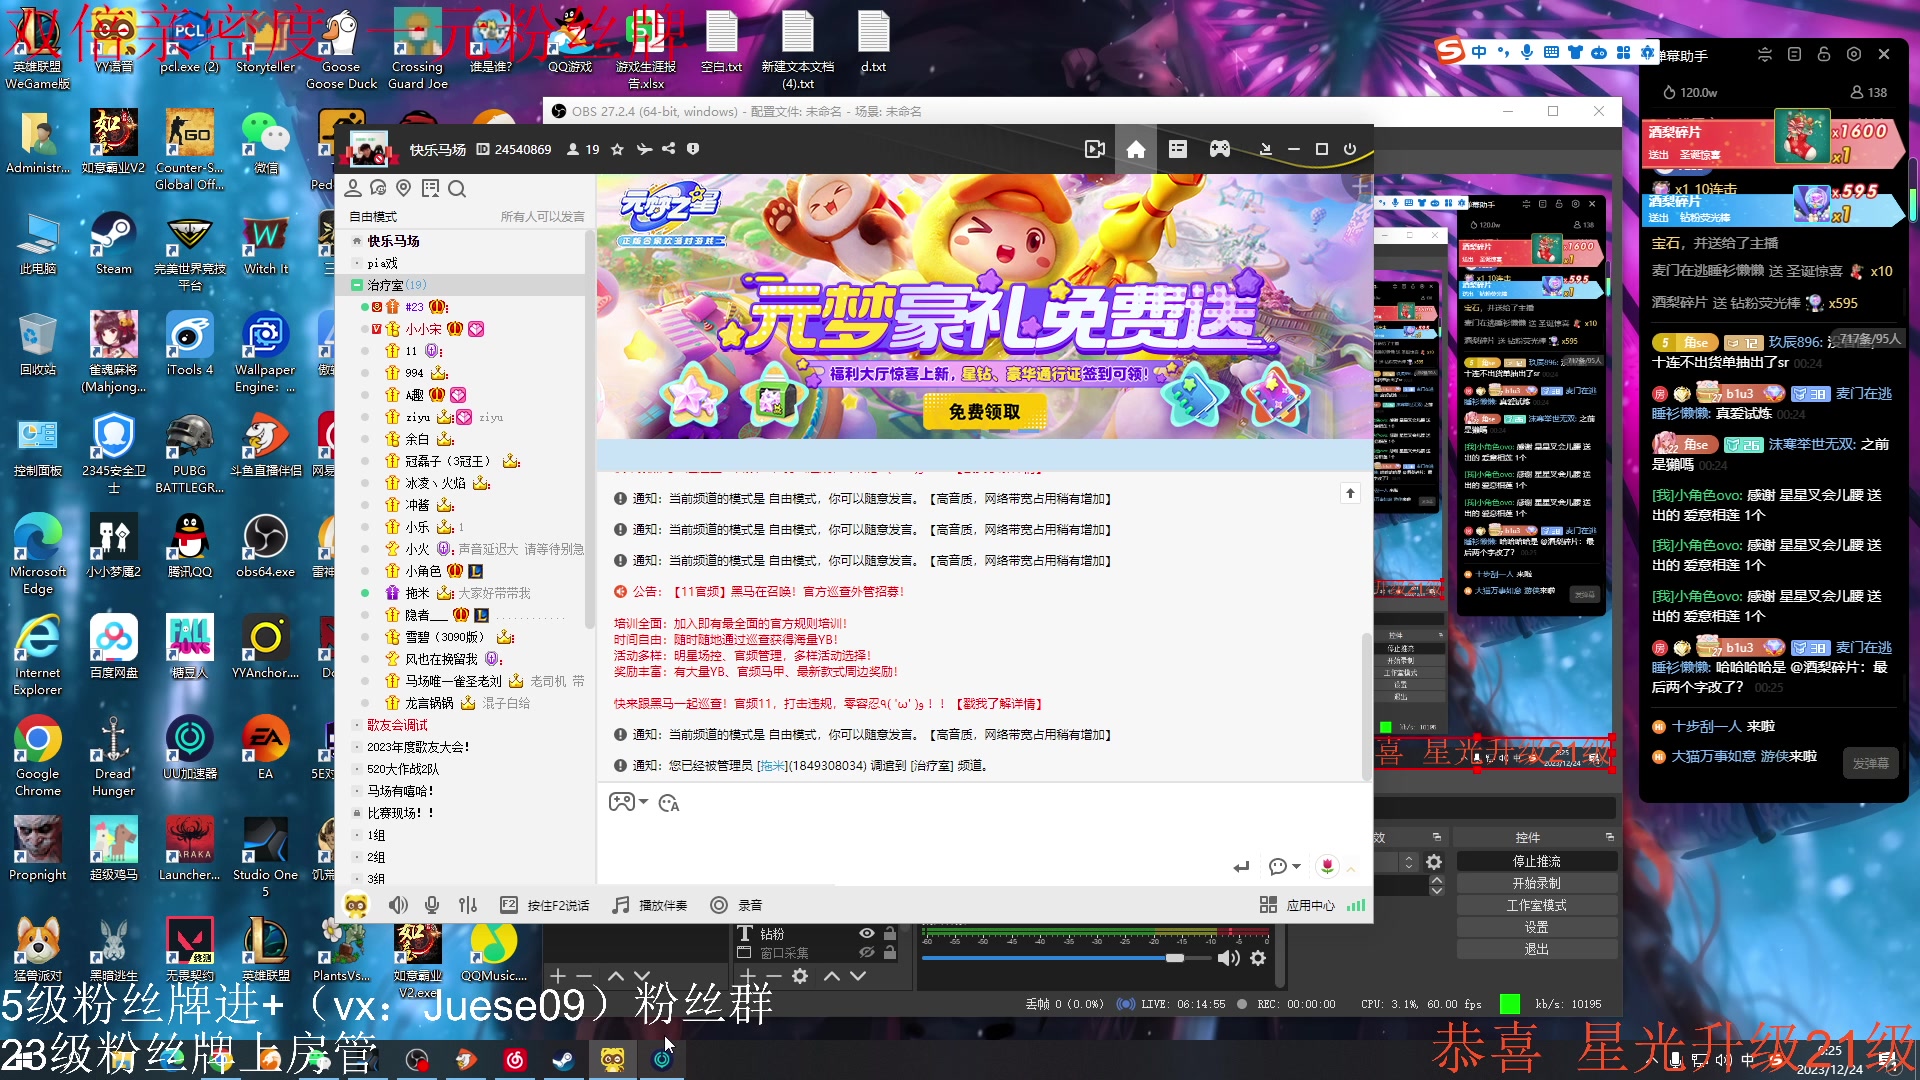Lock the 窗口采集 source in OBS
Viewport: 1920px width, 1080px height.
point(890,952)
